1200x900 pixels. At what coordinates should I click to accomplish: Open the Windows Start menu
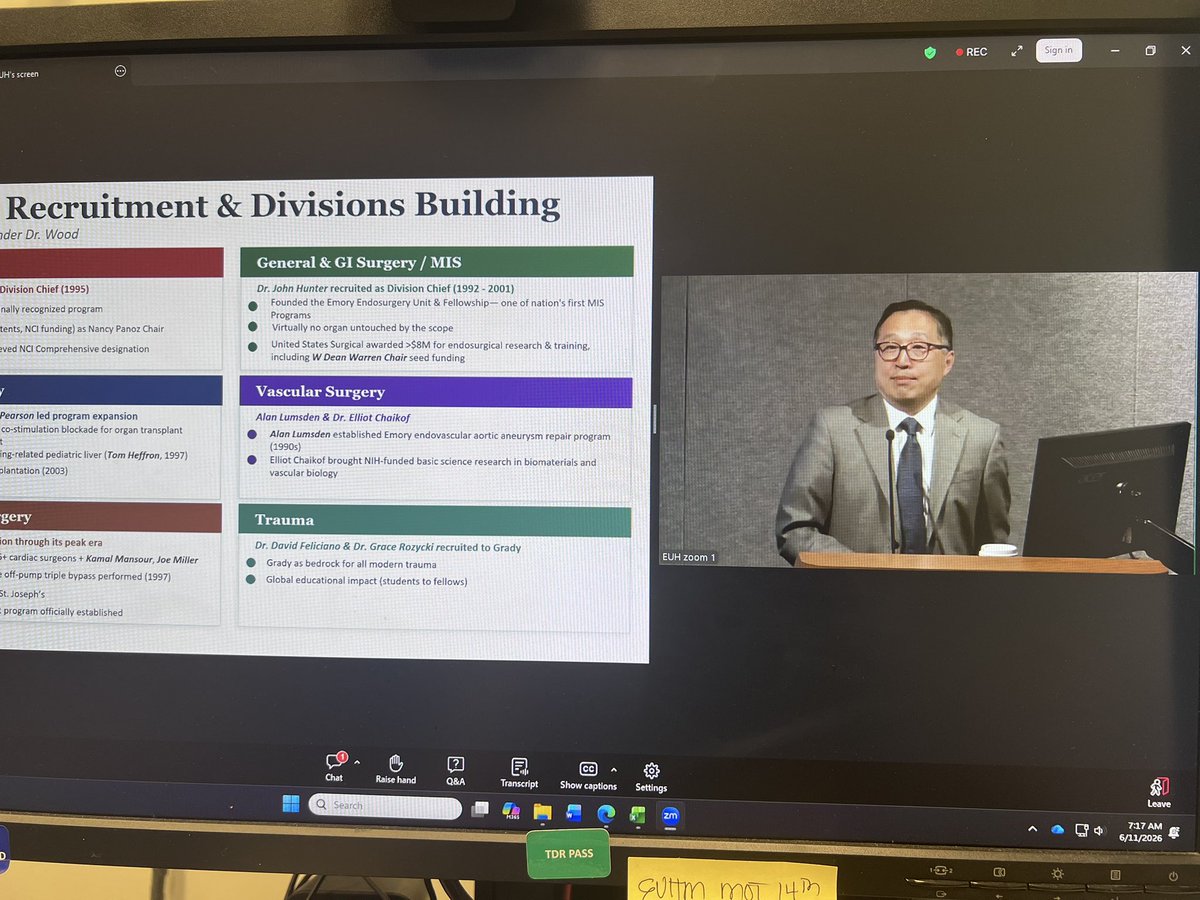click(x=290, y=804)
